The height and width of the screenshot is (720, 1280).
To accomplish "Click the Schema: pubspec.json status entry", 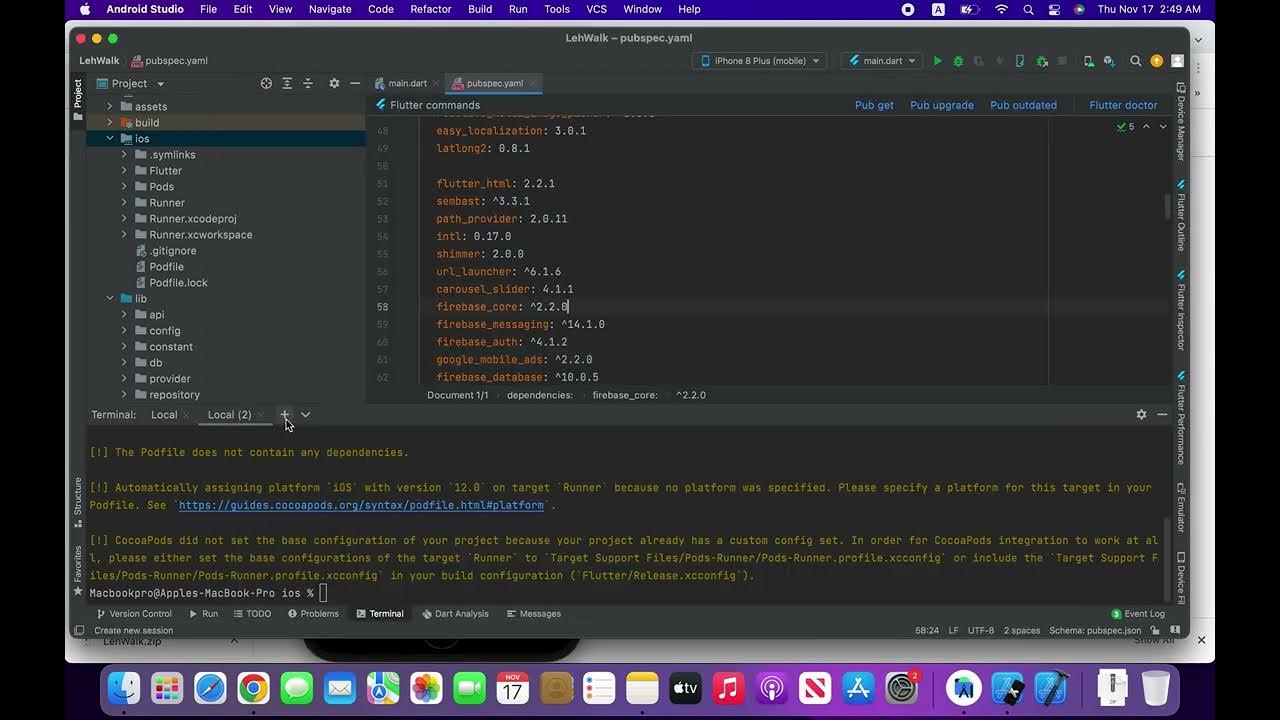I will point(1095,631).
